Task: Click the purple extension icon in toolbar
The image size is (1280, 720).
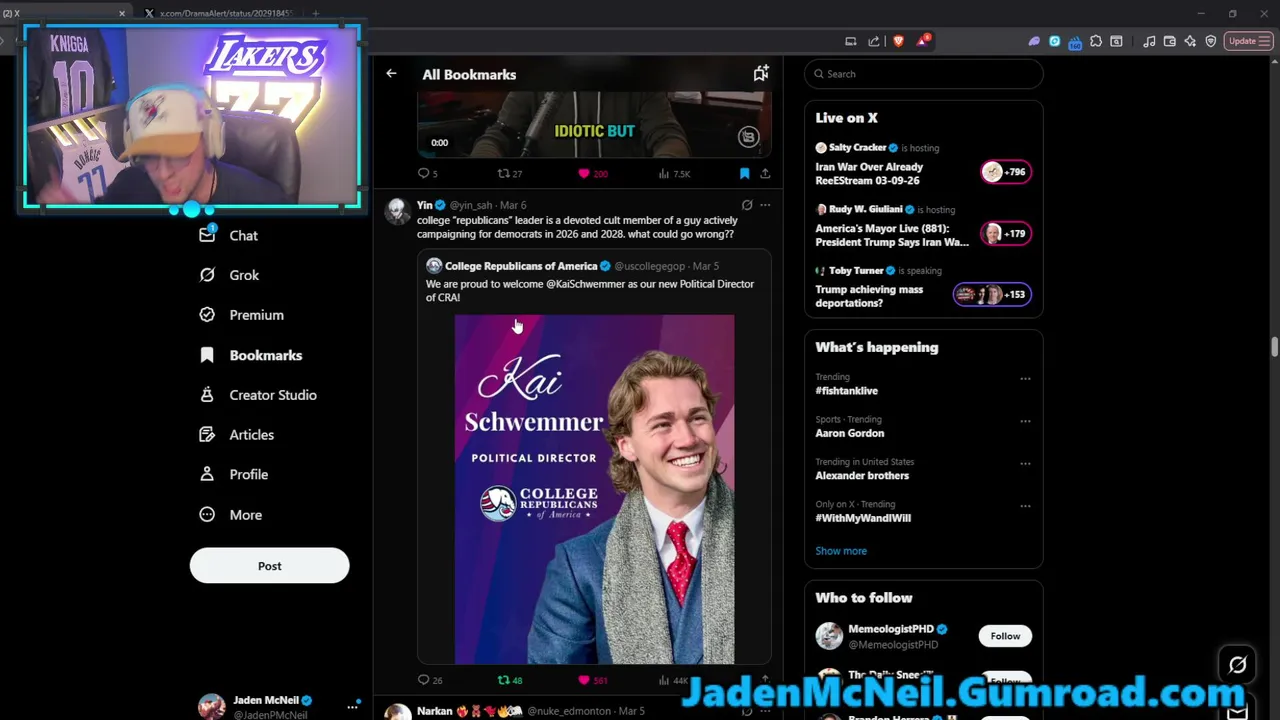Action: pyautogui.click(x=1034, y=41)
